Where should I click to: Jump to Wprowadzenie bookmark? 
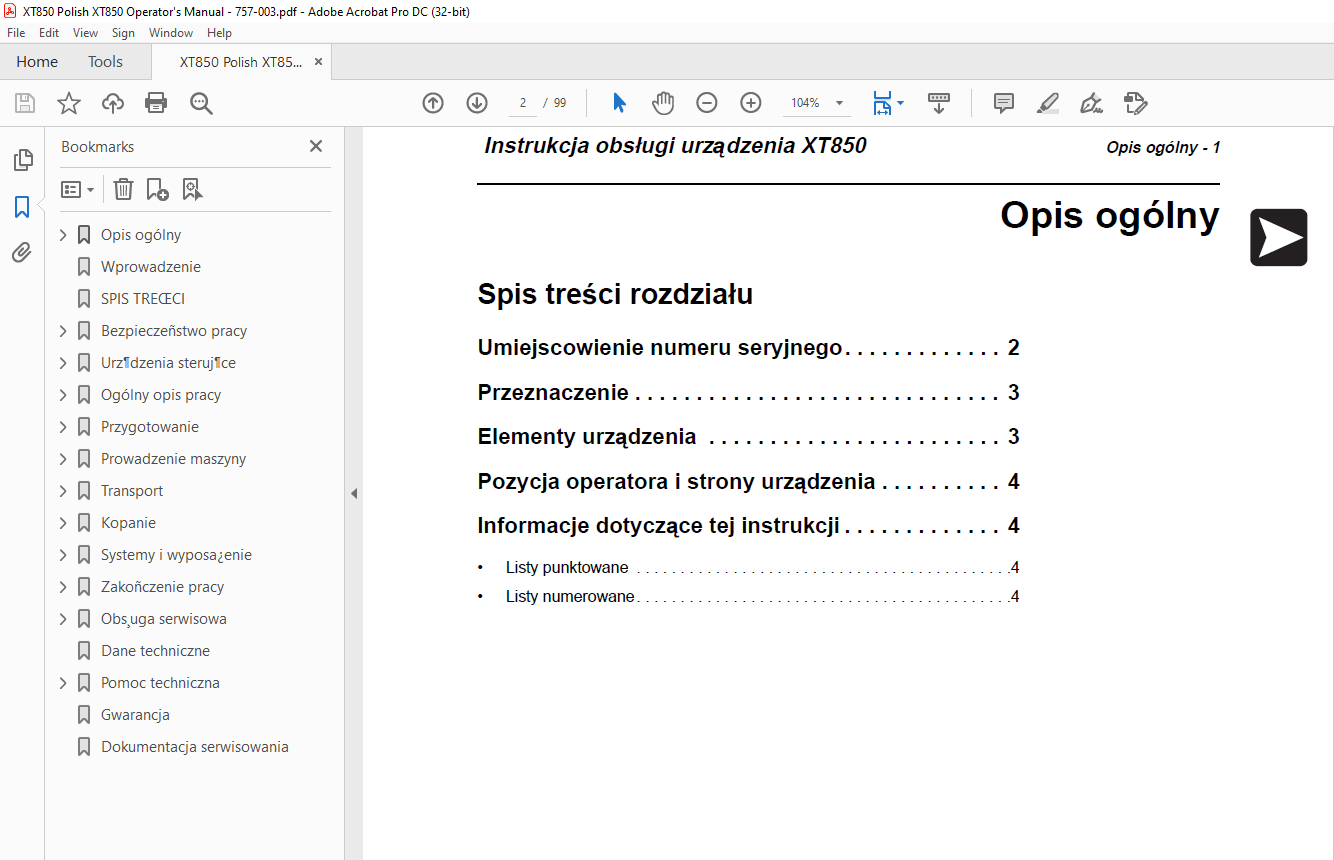(x=151, y=267)
